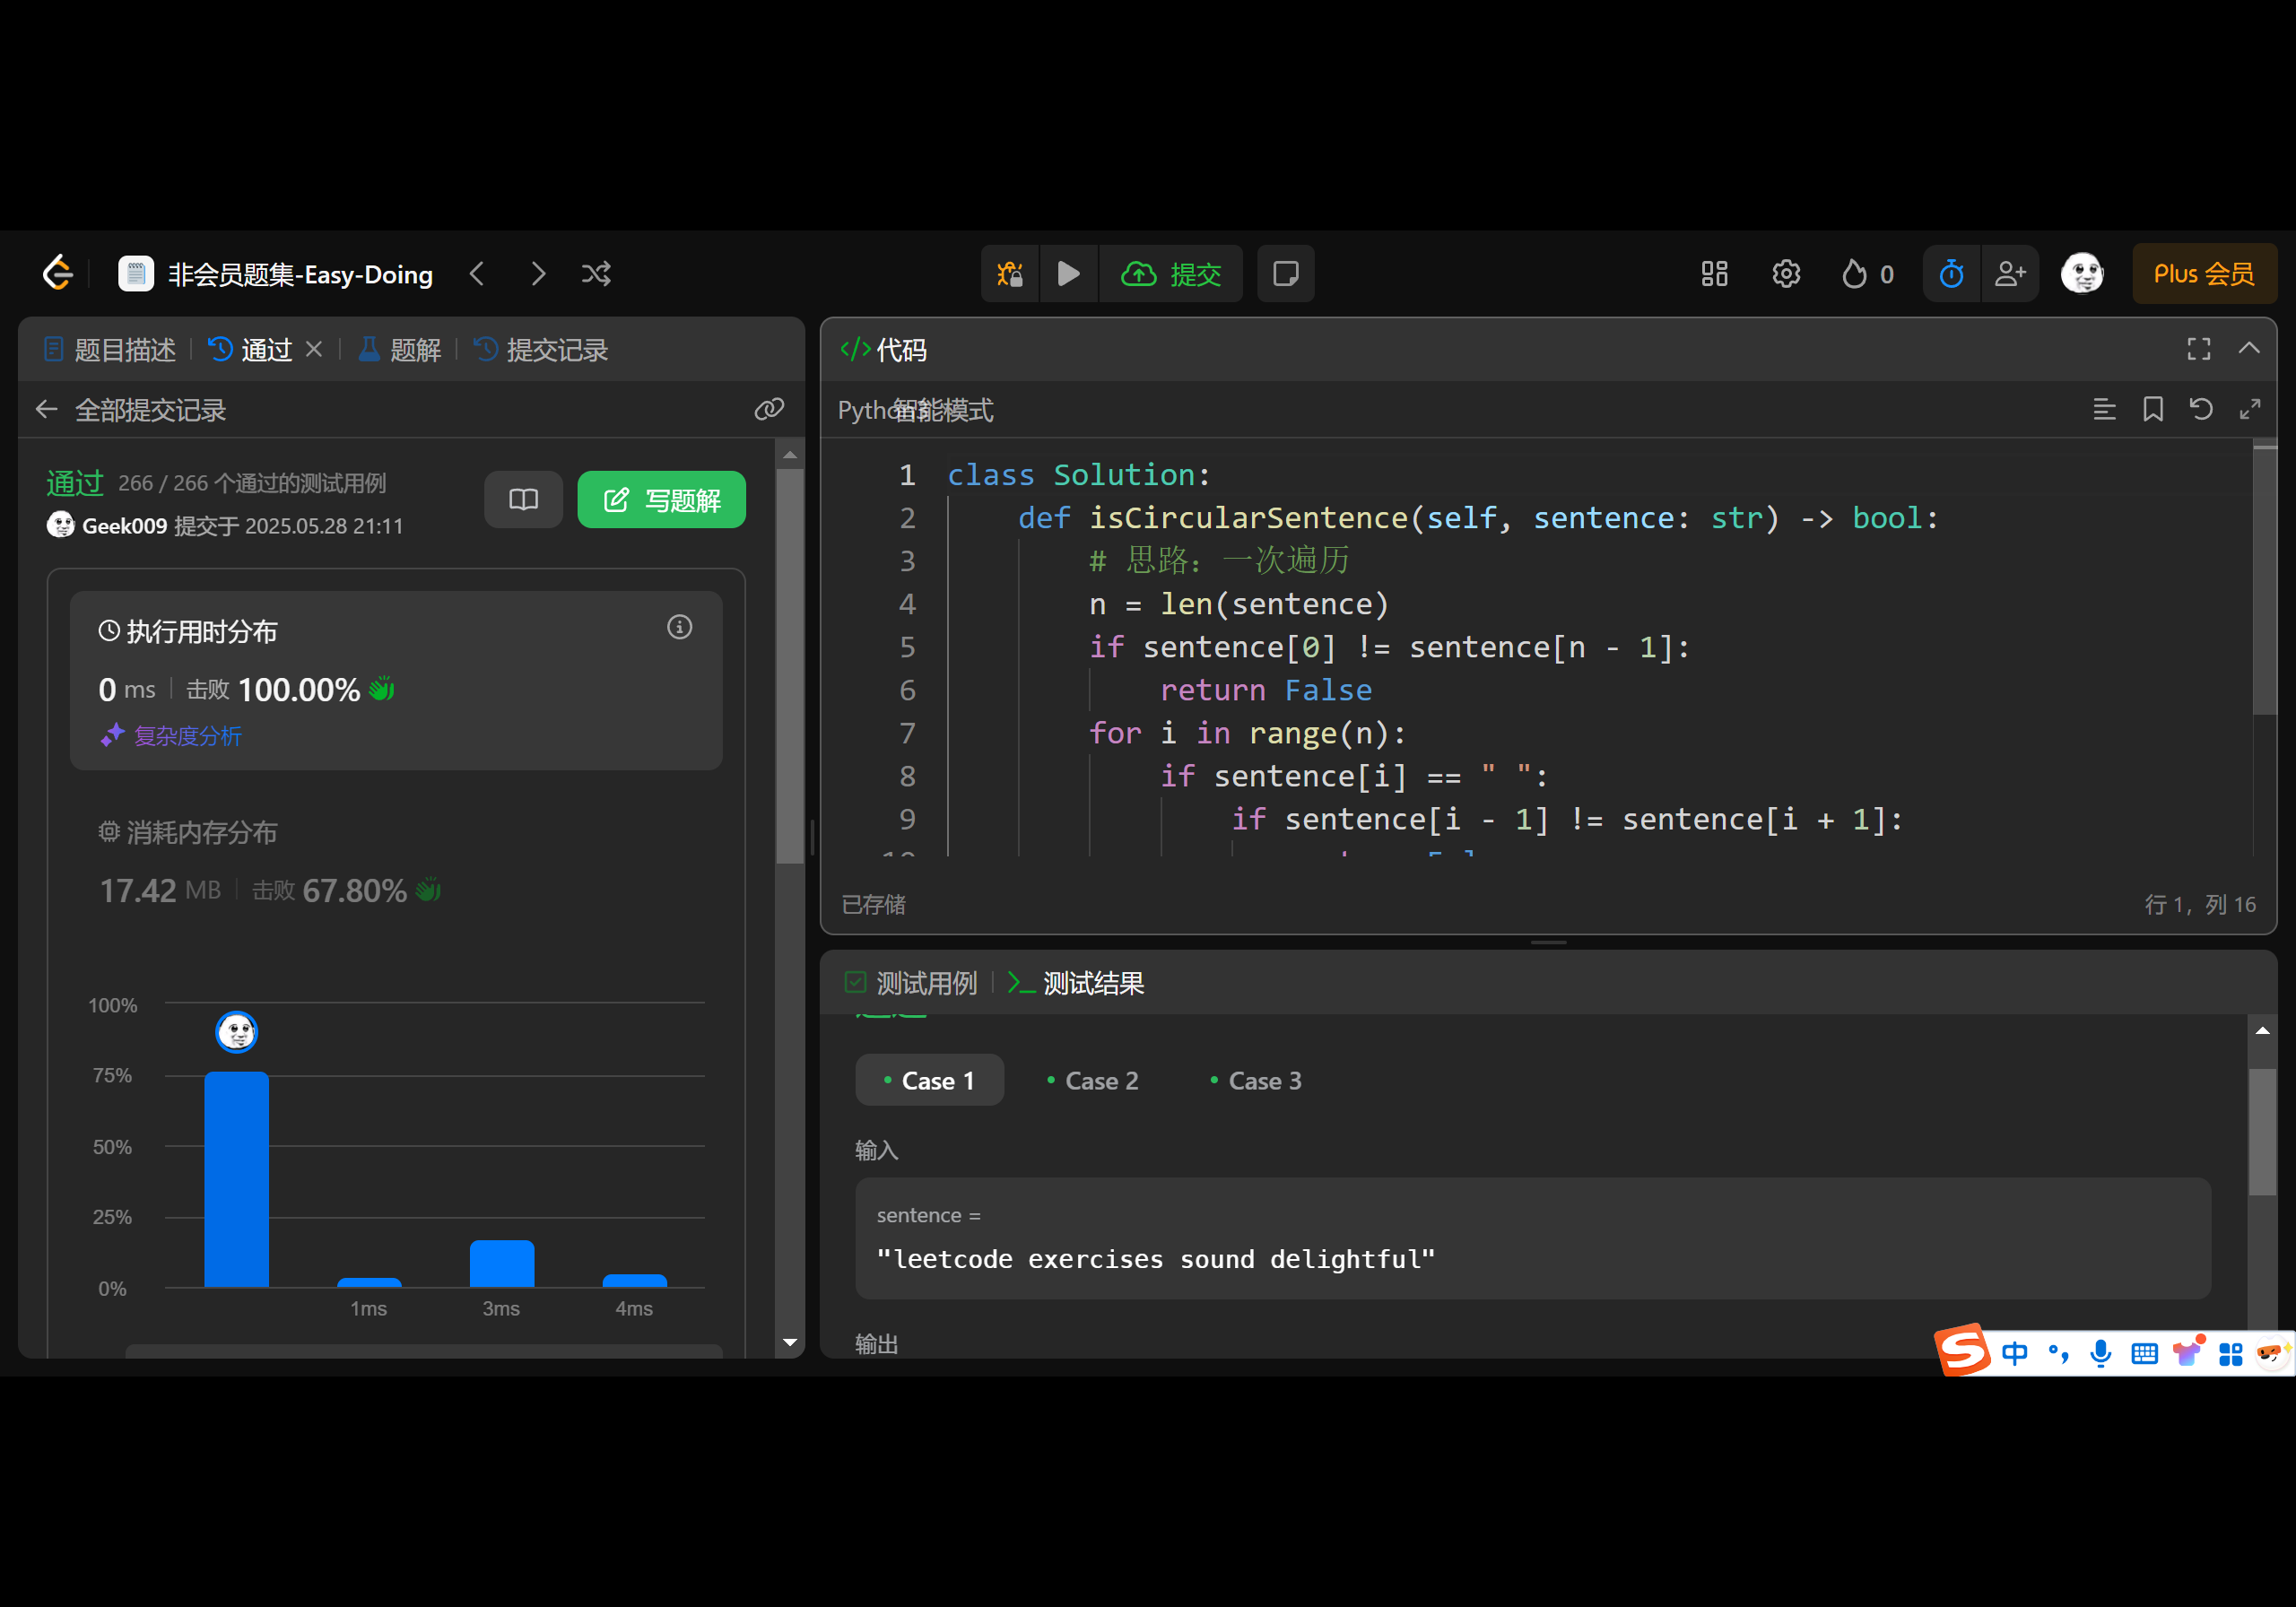This screenshot has width=2296, height=1607.
Task: Shuffle to a random problem
Action: point(596,274)
